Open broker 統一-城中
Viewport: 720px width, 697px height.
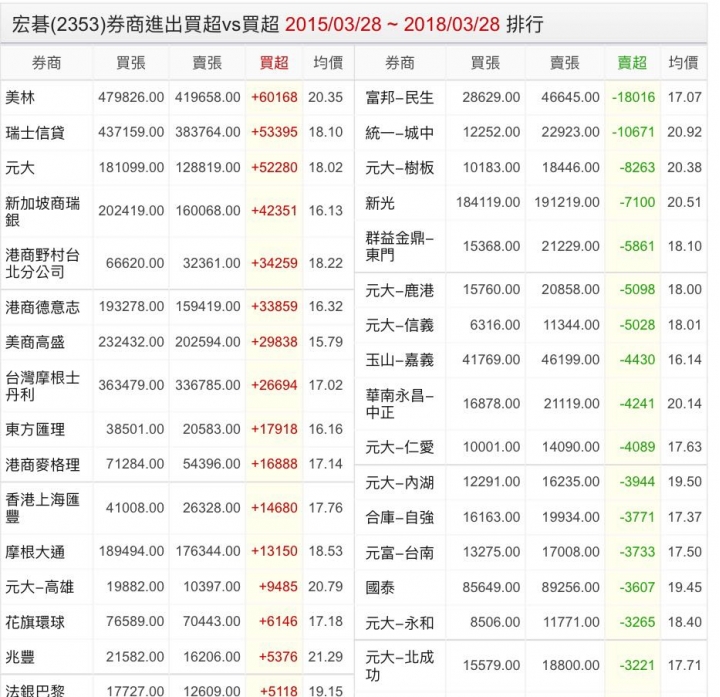click(399, 133)
